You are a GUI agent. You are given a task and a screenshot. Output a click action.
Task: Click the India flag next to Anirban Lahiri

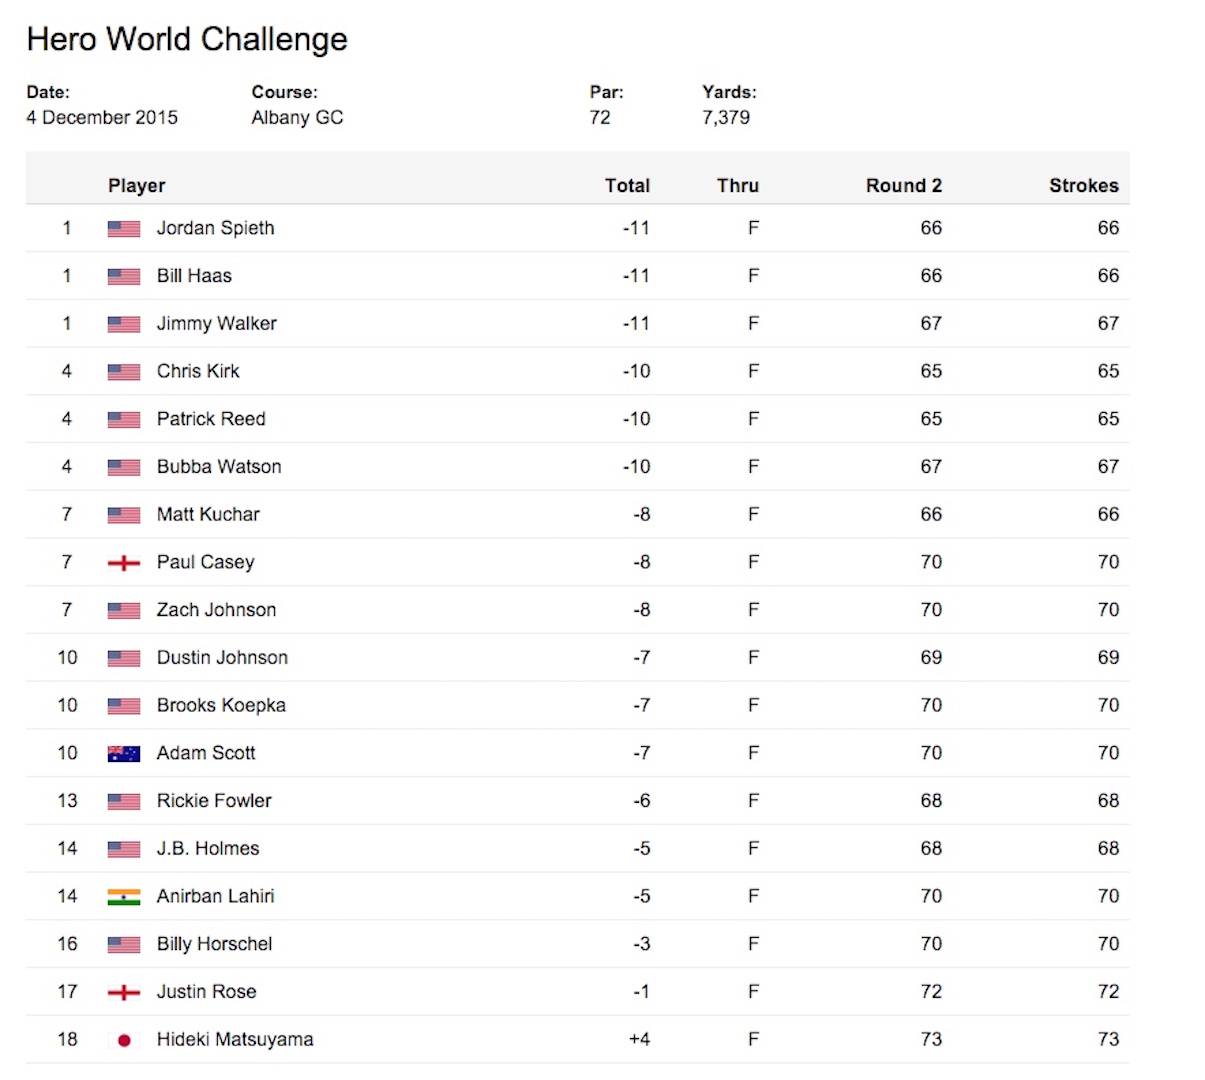point(124,897)
